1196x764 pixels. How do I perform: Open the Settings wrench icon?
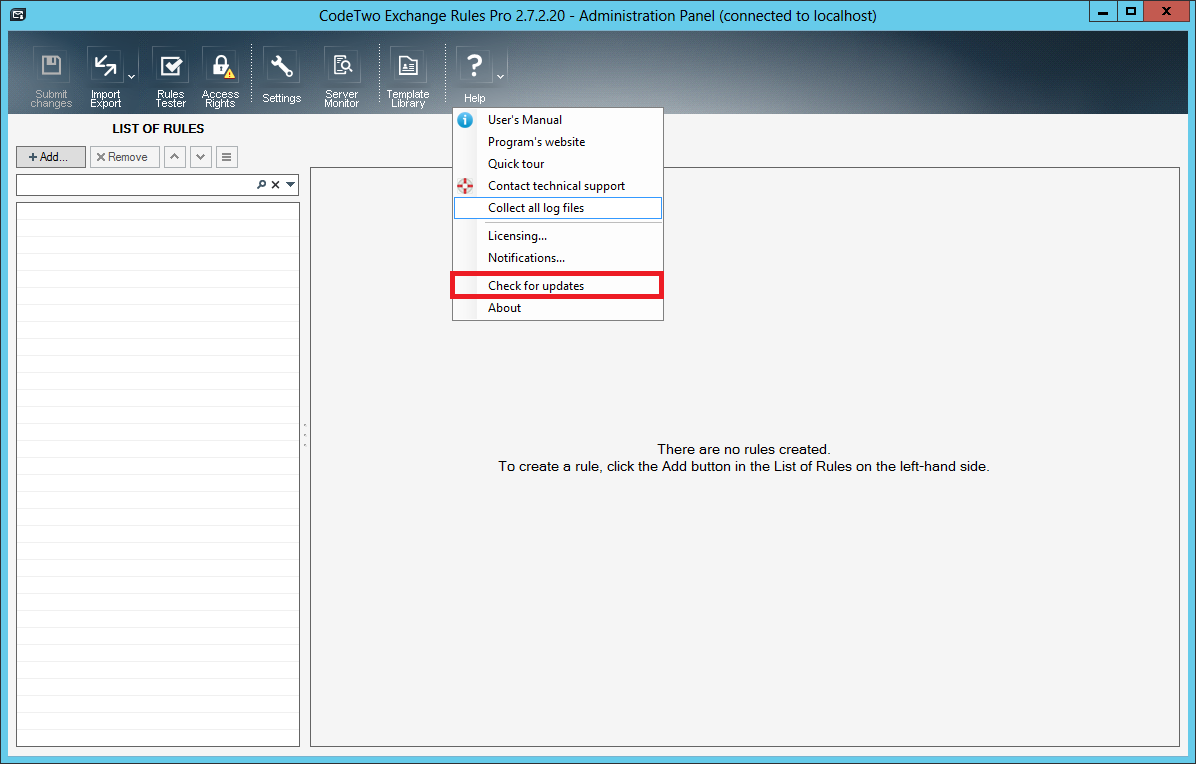pos(281,66)
